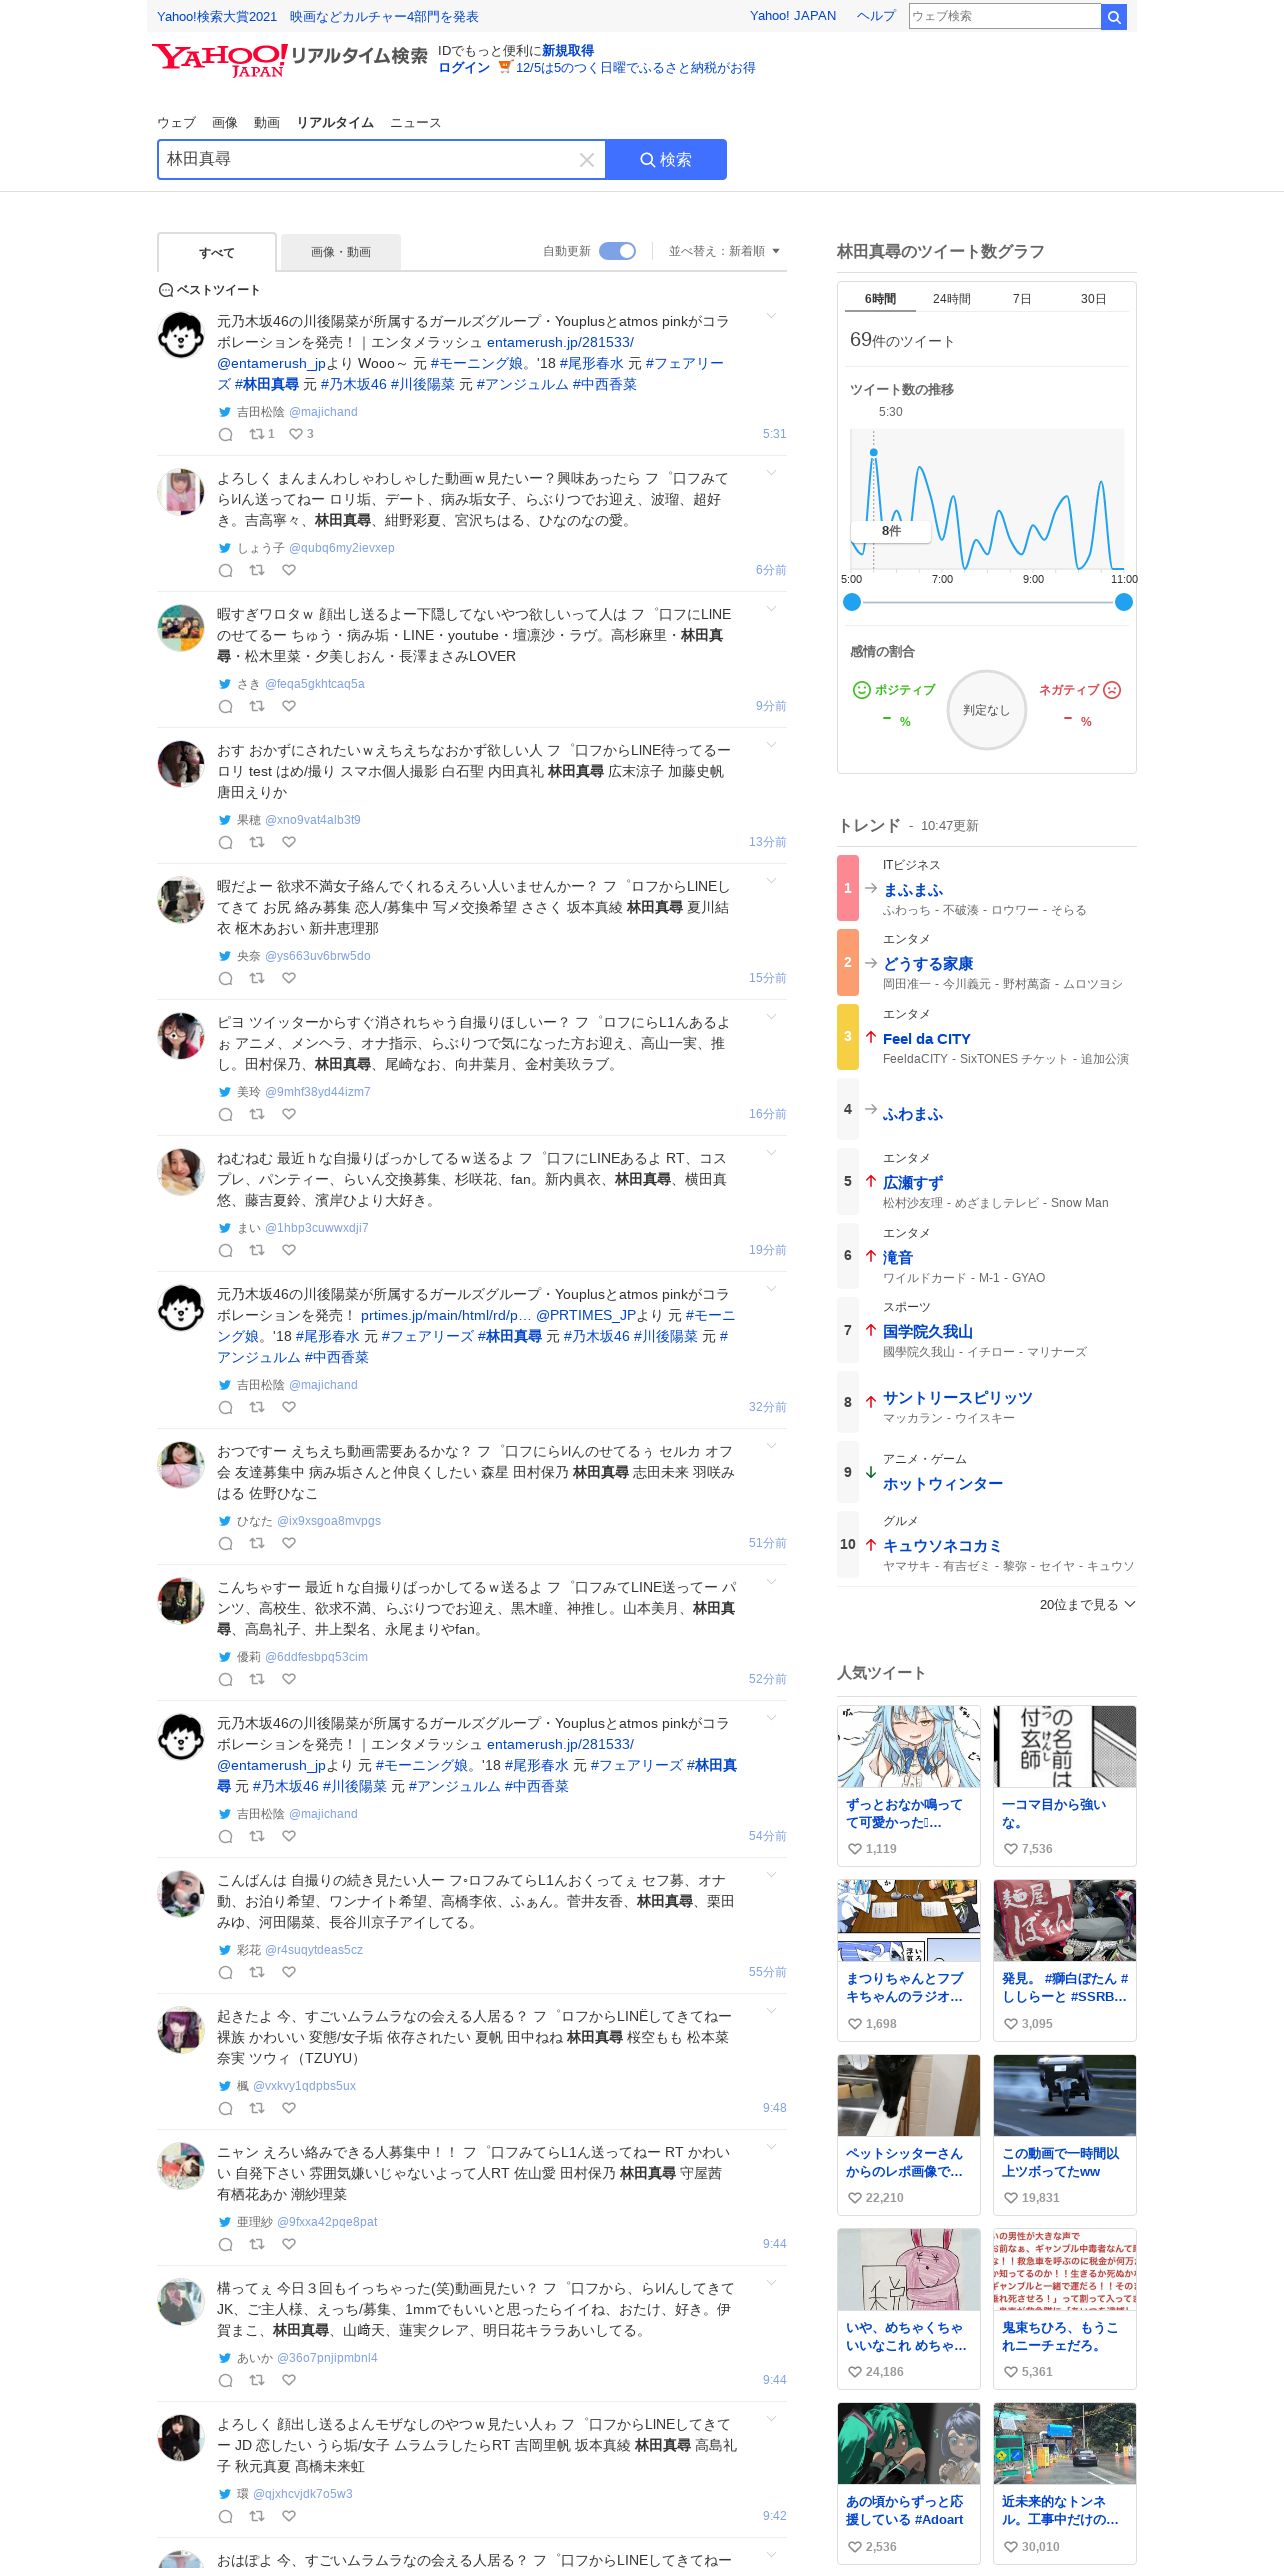Screen dimensions: 1284x2568
Task: Click the blue 検索 button
Action: (x=666, y=160)
